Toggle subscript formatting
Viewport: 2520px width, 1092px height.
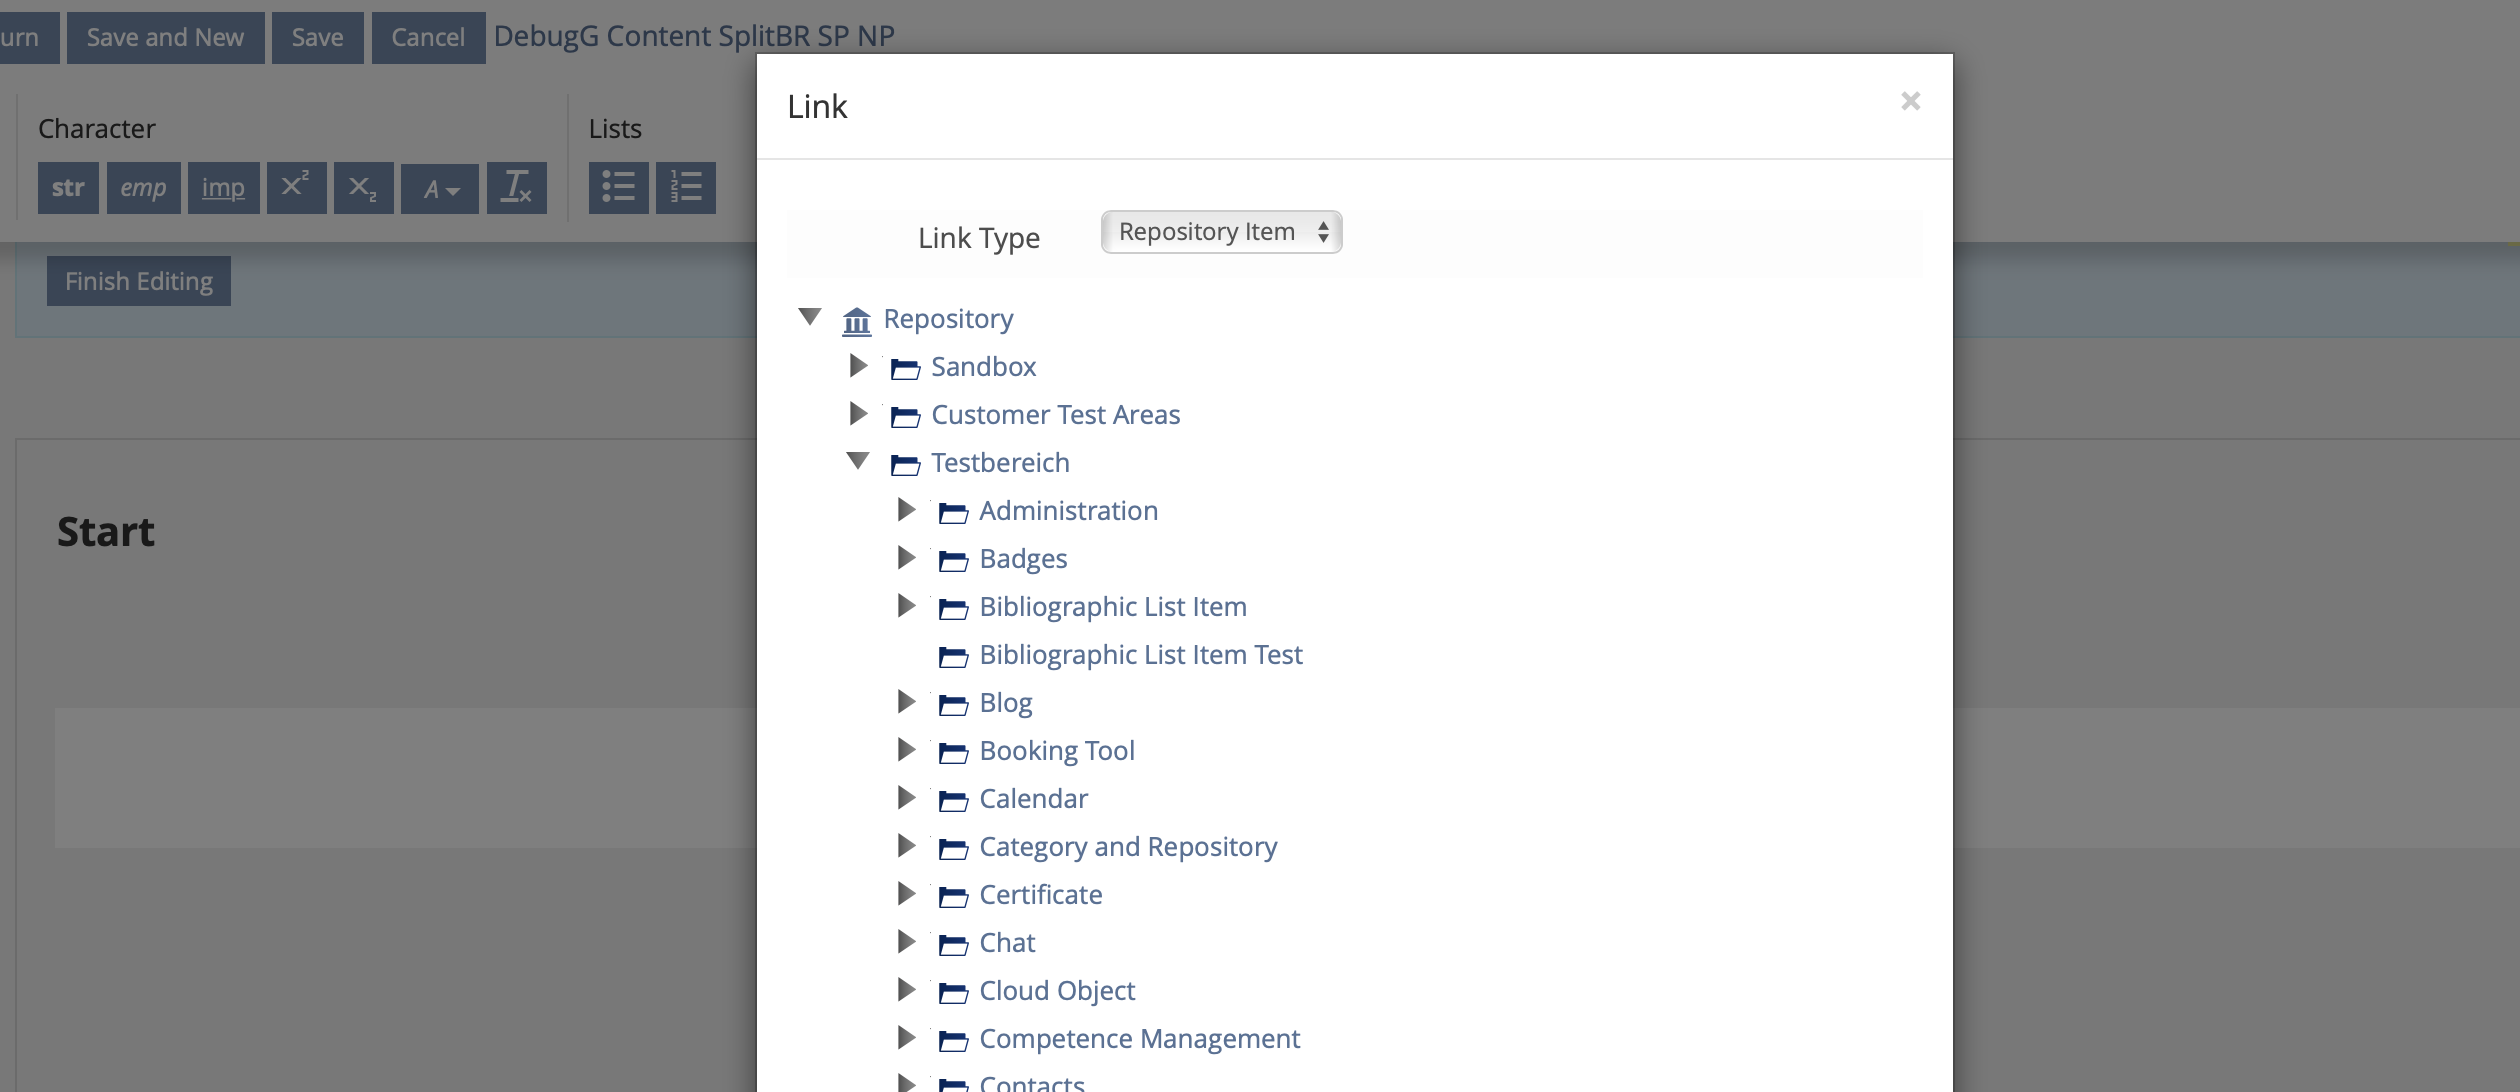pos(363,188)
